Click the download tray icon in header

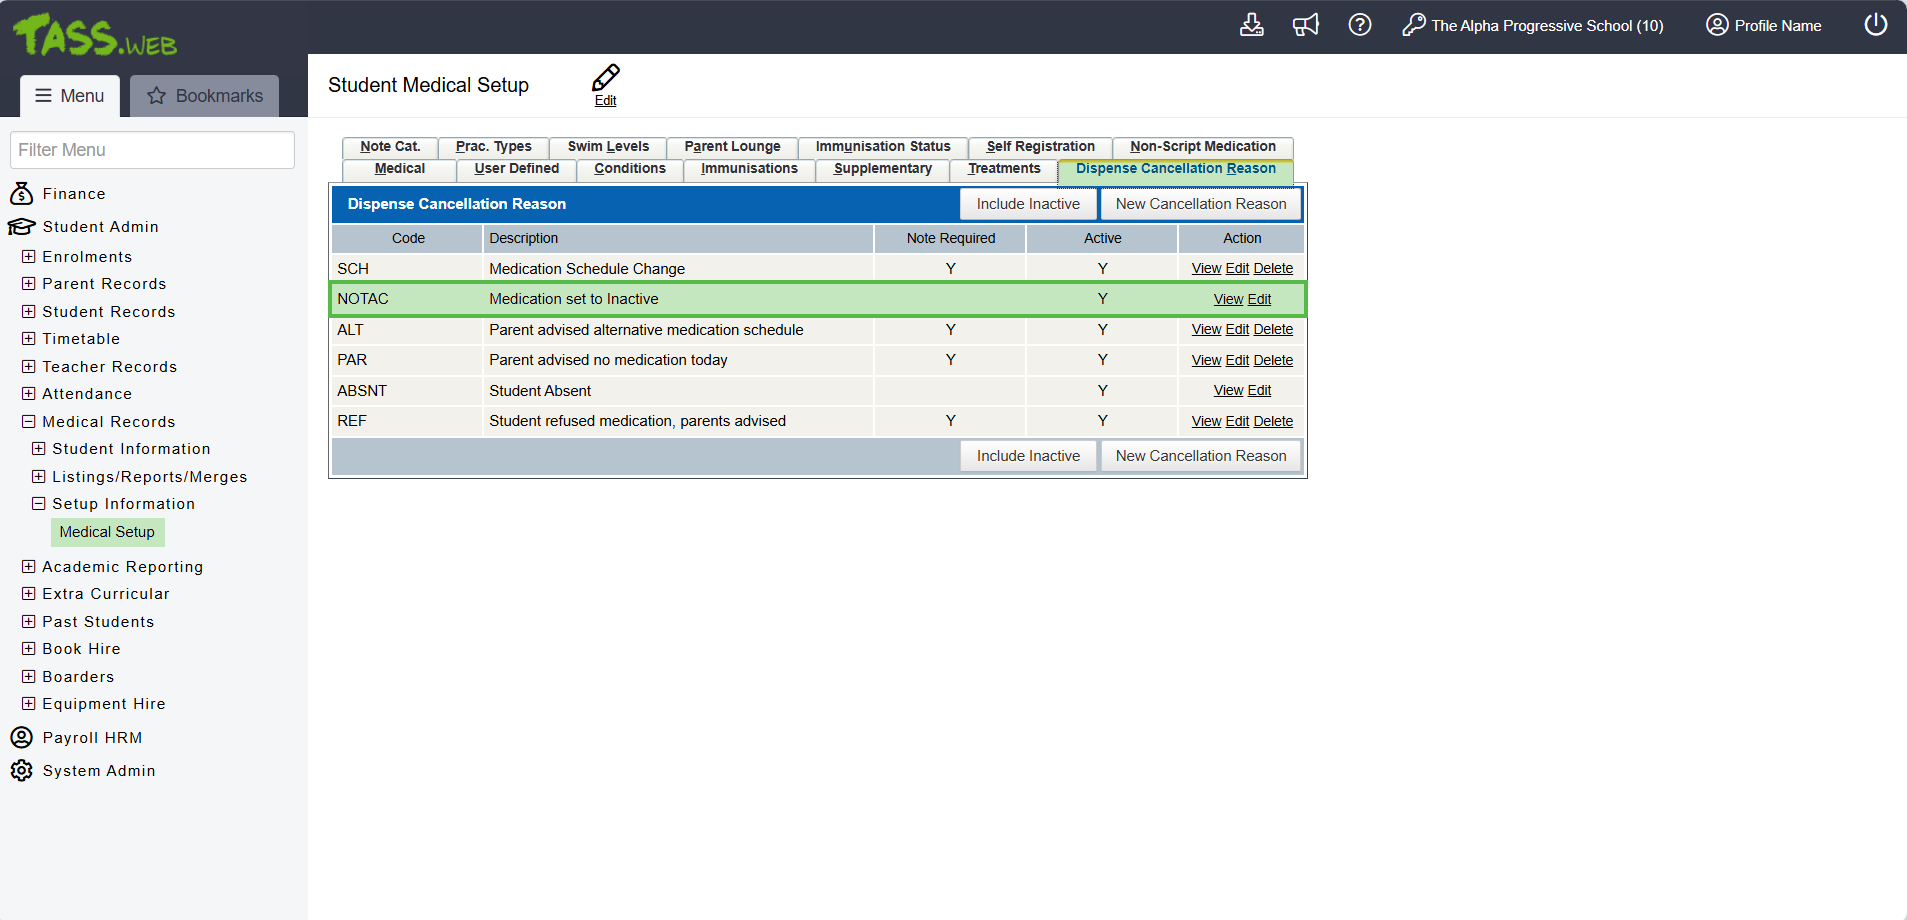(x=1251, y=25)
